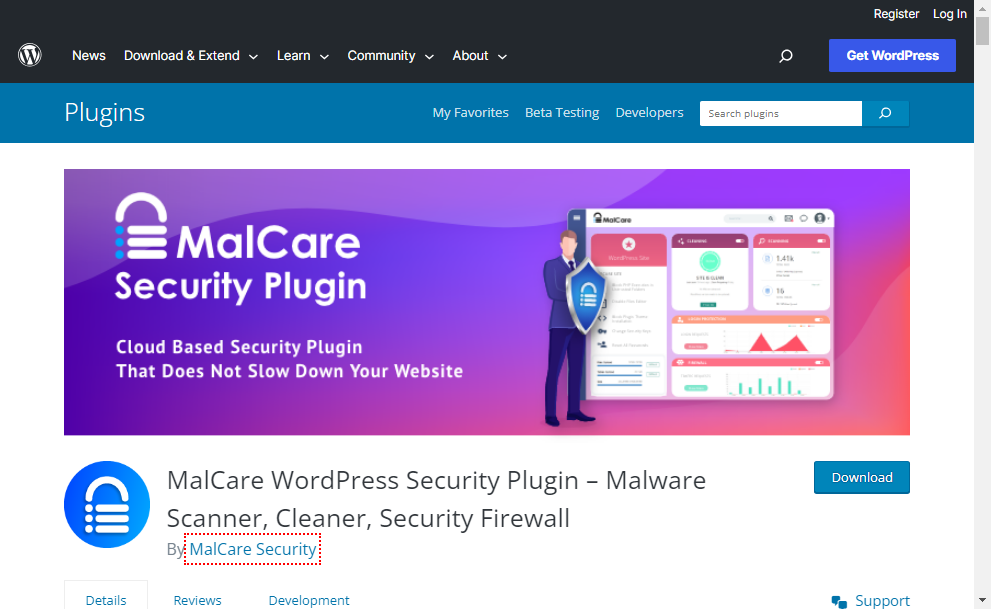Click the plugin search submit icon
Screen dimensions: 991x609
pyautogui.click(x=885, y=113)
